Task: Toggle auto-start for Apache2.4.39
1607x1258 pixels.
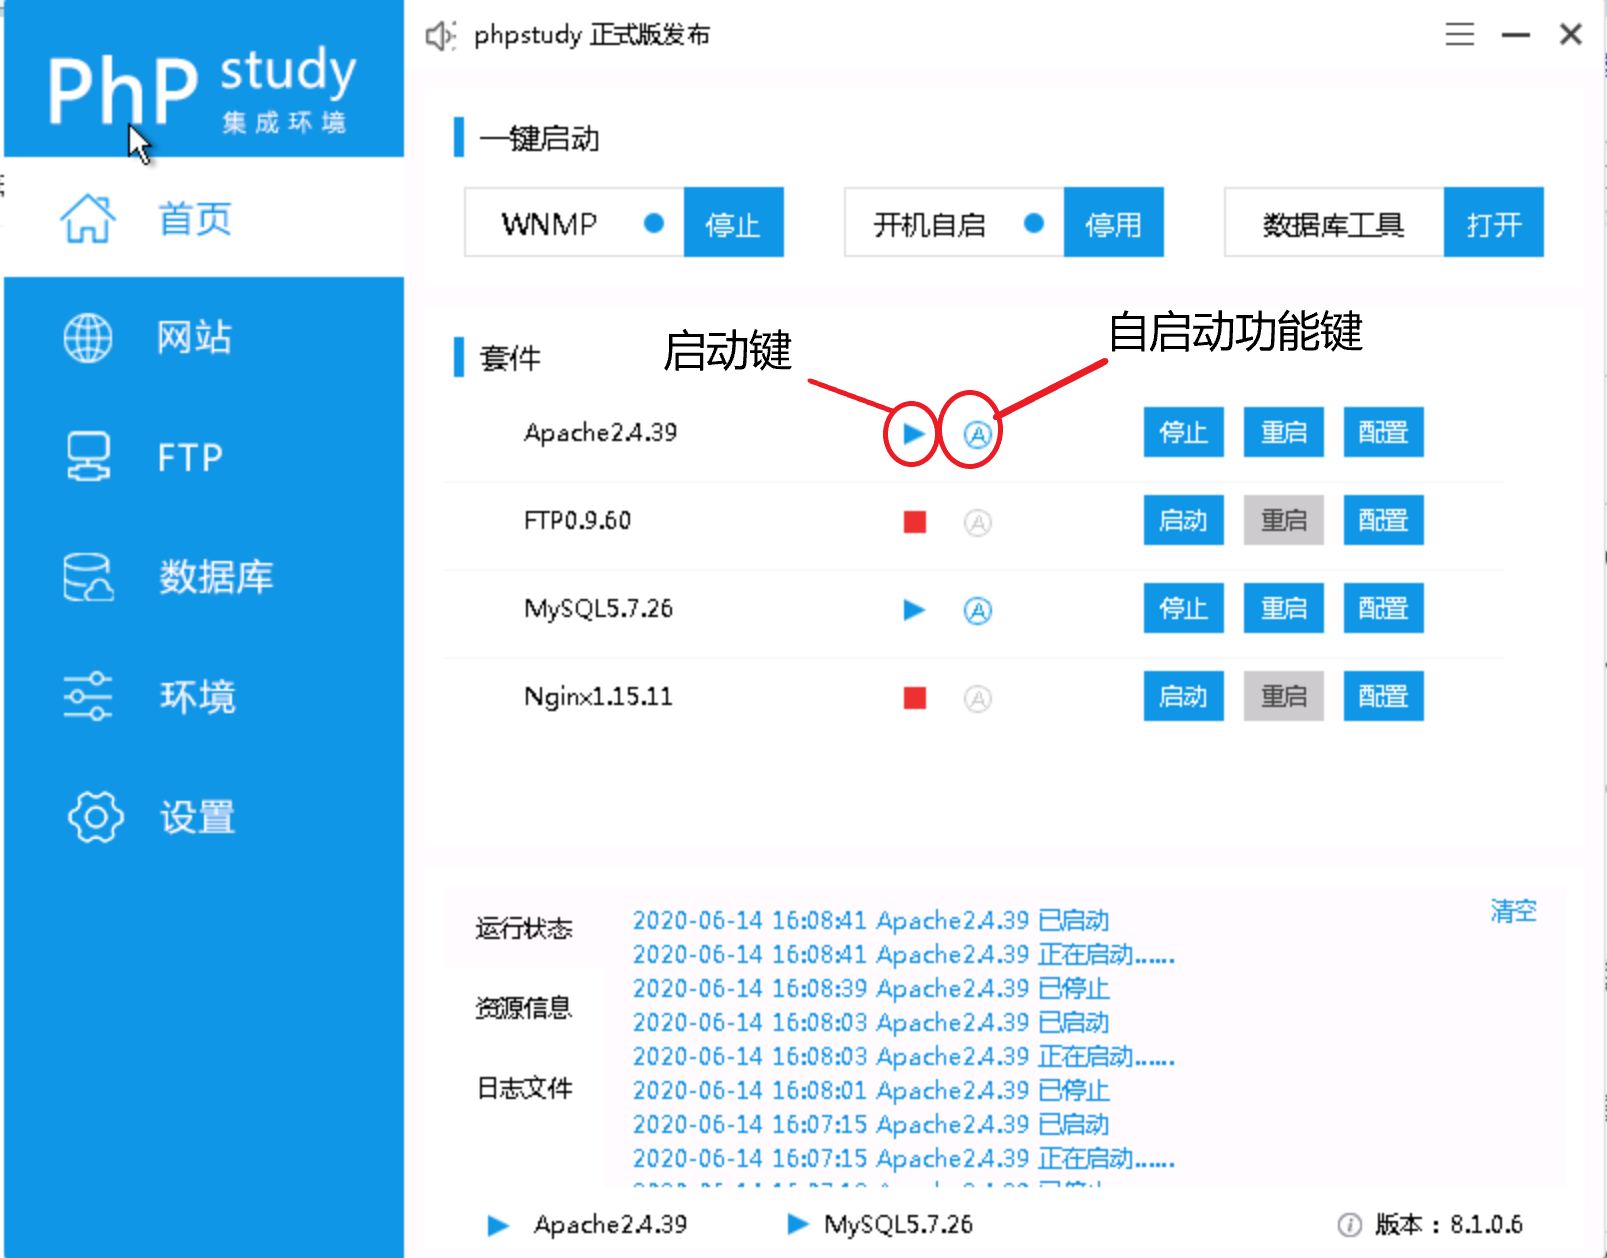Action: click(977, 434)
